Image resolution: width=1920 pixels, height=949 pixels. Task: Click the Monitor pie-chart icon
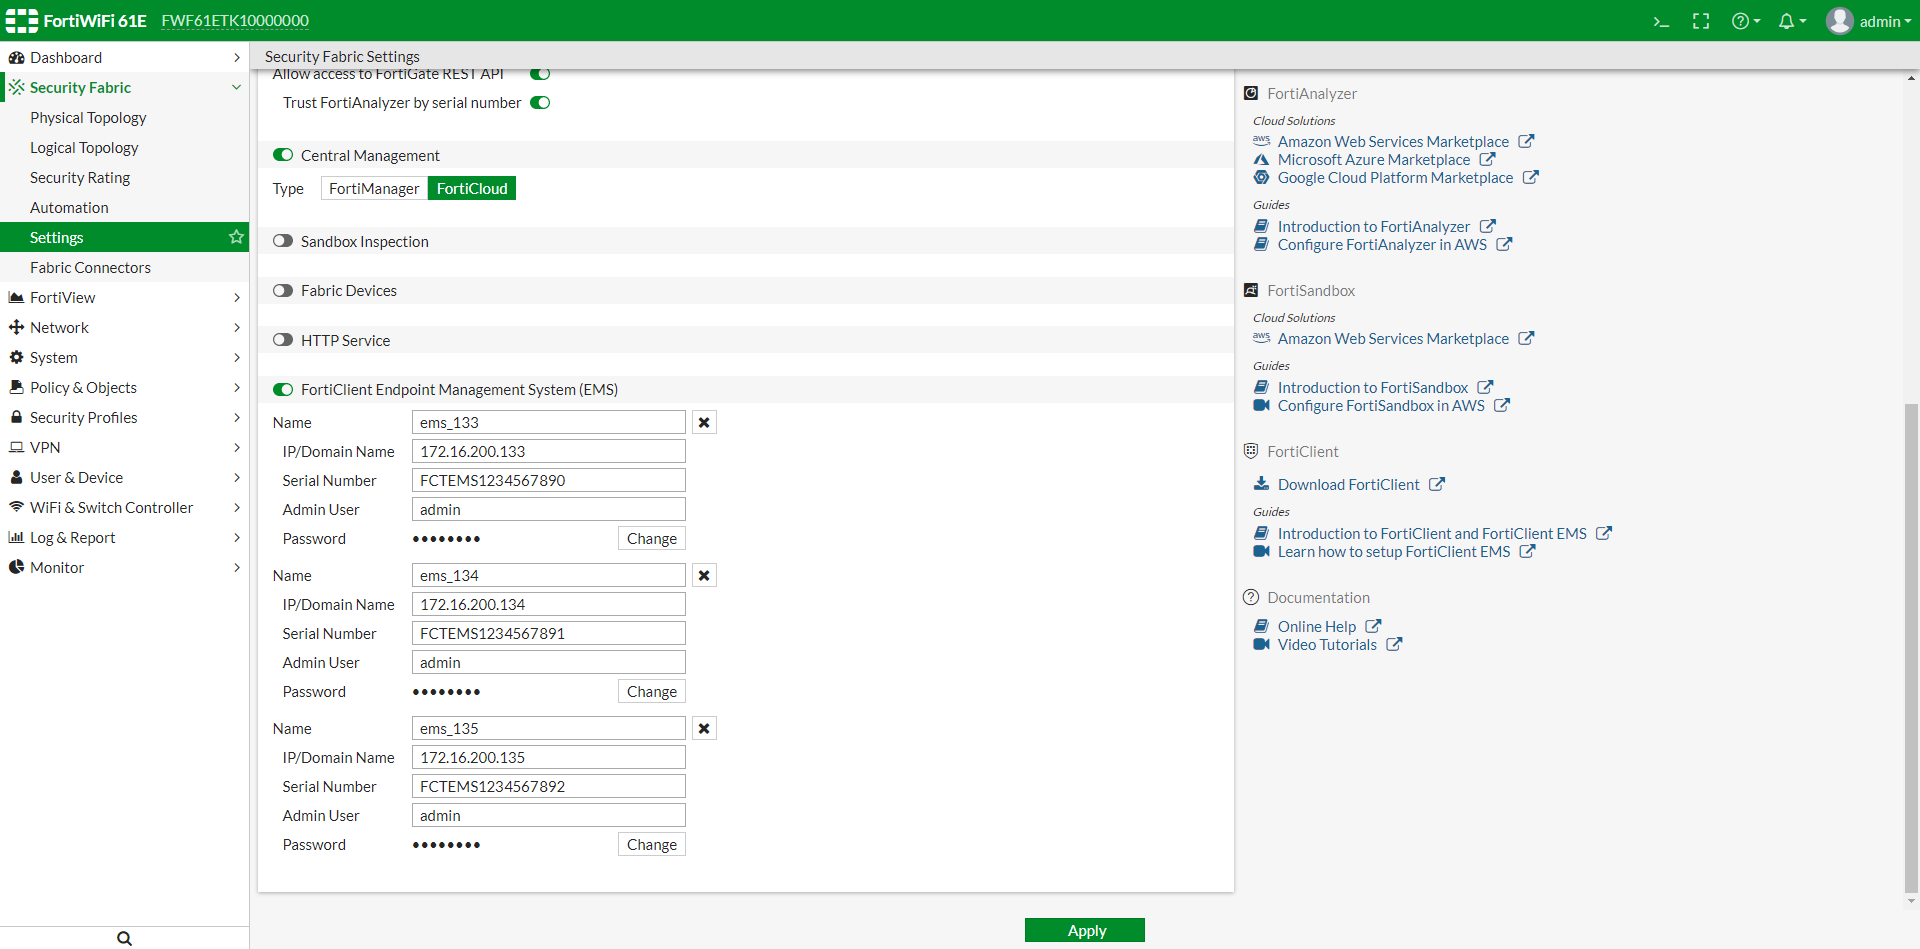click(x=16, y=567)
